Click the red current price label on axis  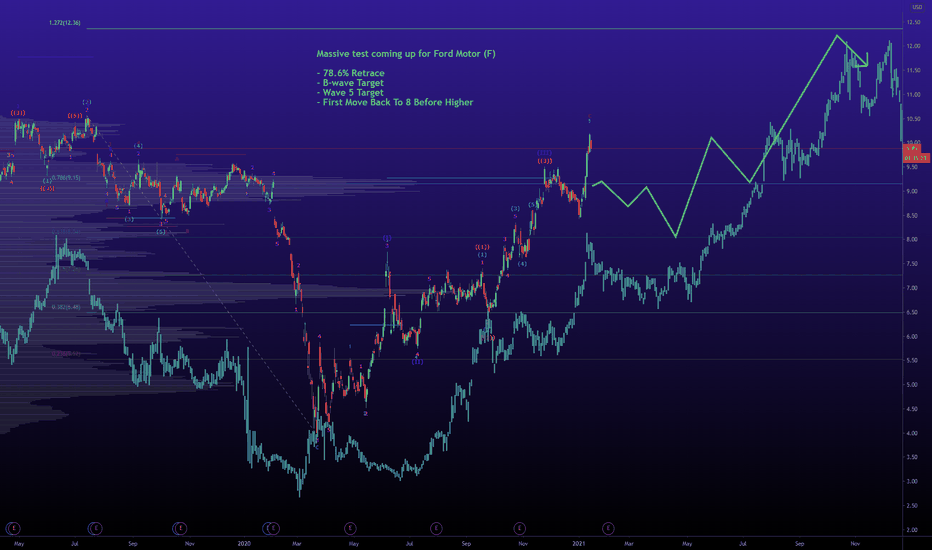tap(916, 153)
